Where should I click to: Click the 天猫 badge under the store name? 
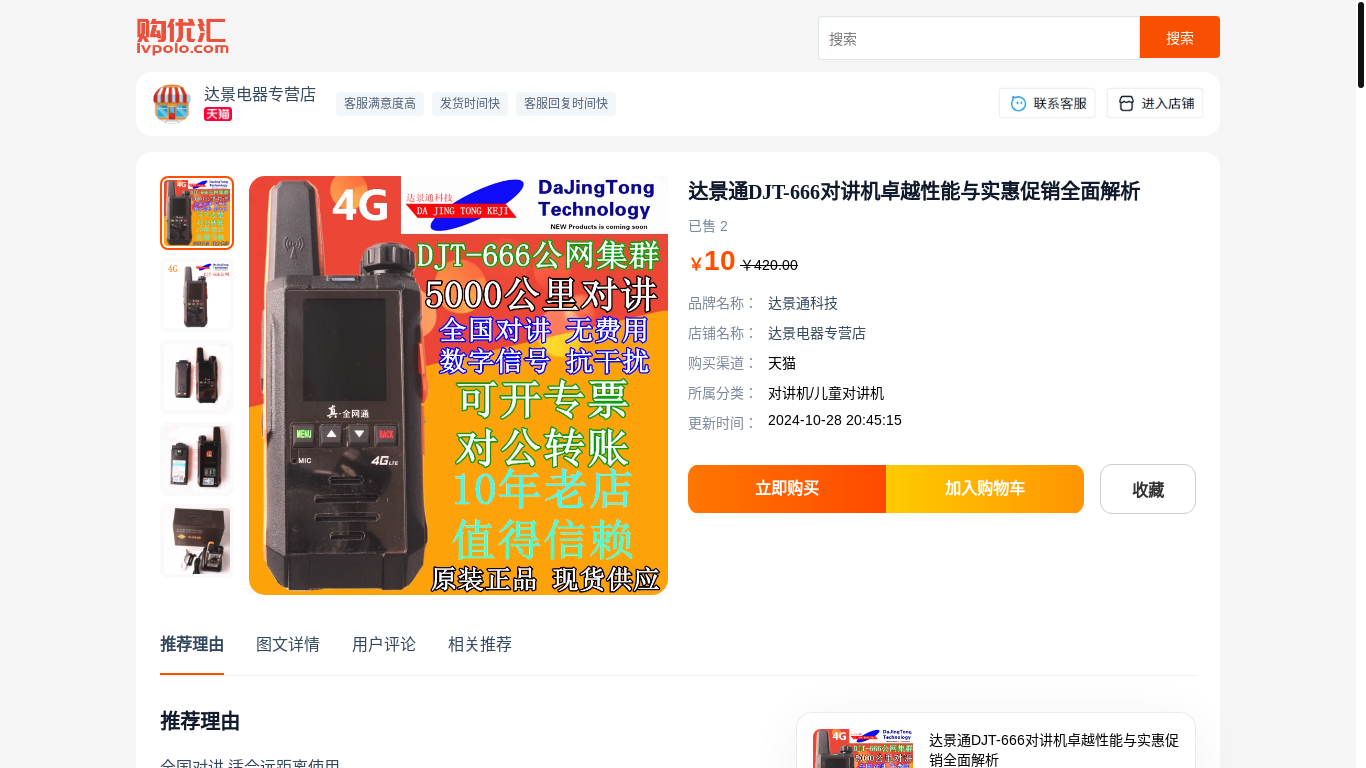[x=218, y=114]
